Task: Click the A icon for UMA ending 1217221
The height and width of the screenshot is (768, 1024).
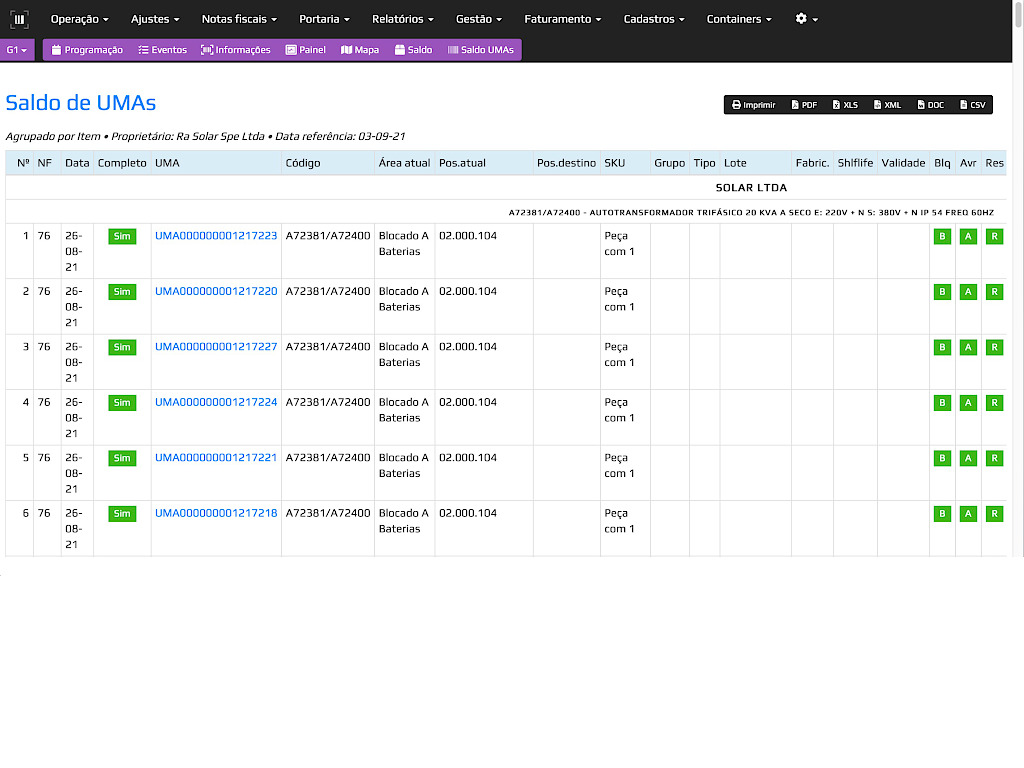Action: (x=968, y=458)
